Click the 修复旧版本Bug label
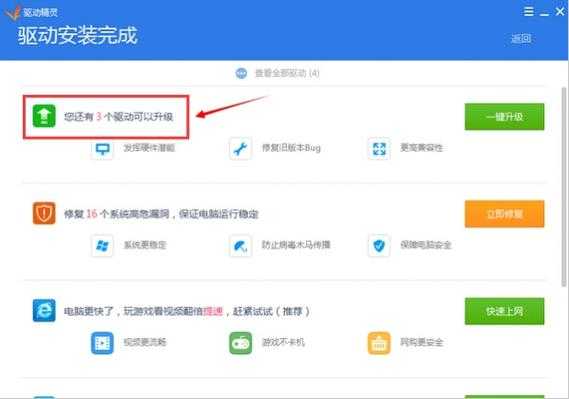 291,148
